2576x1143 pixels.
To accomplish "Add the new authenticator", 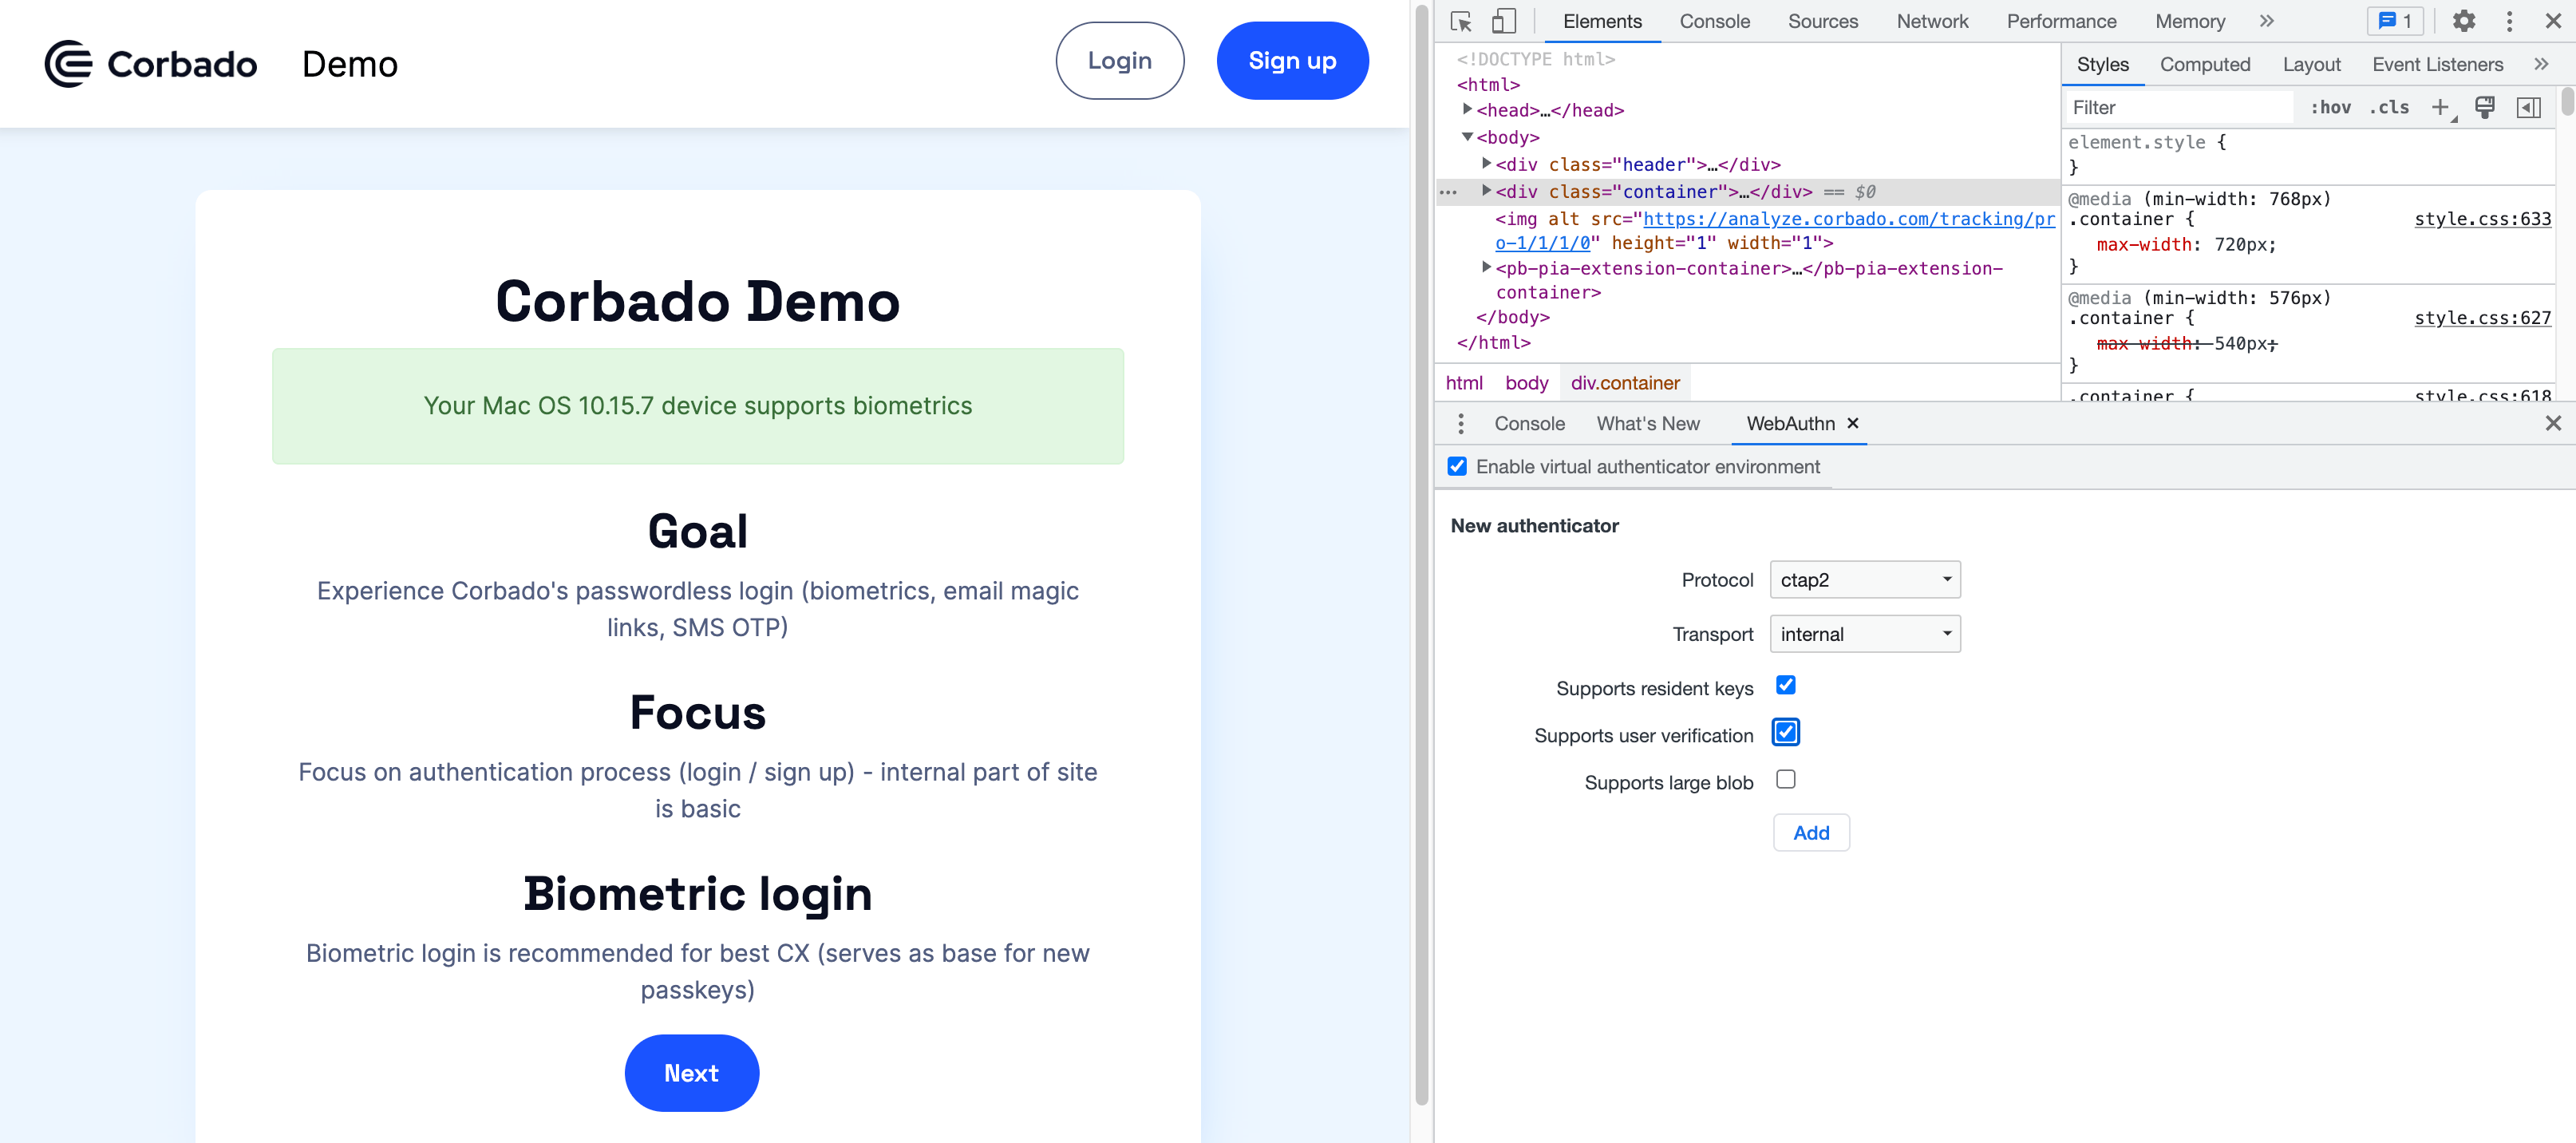I will coord(1811,833).
